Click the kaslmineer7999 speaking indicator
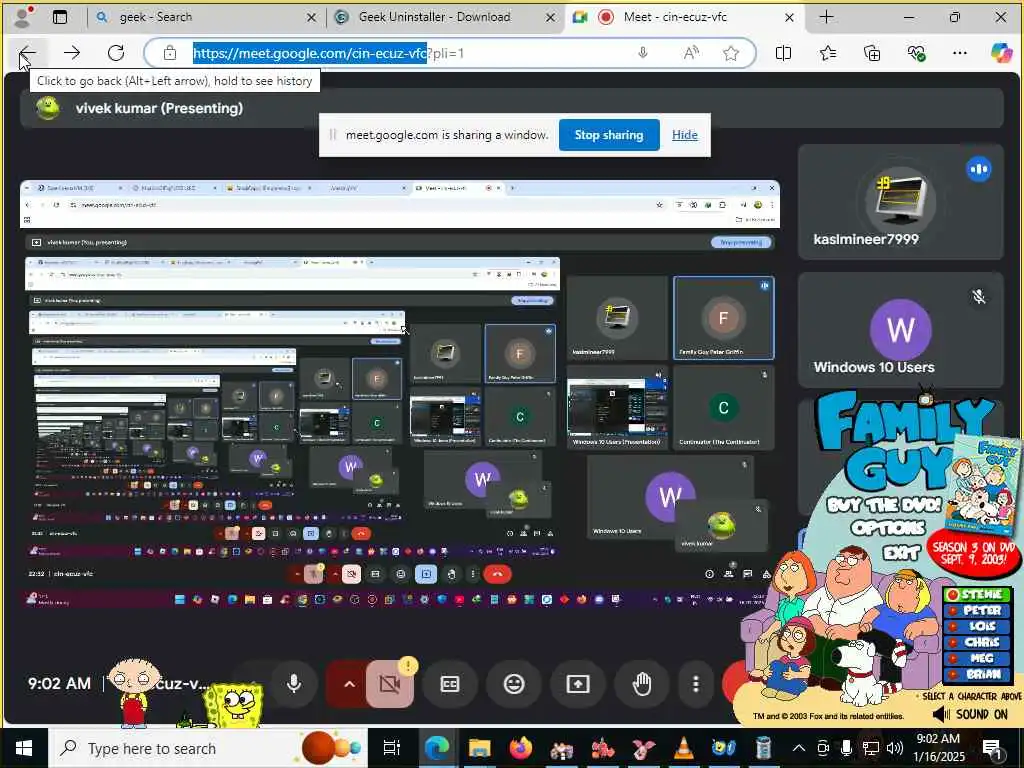 click(x=978, y=169)
